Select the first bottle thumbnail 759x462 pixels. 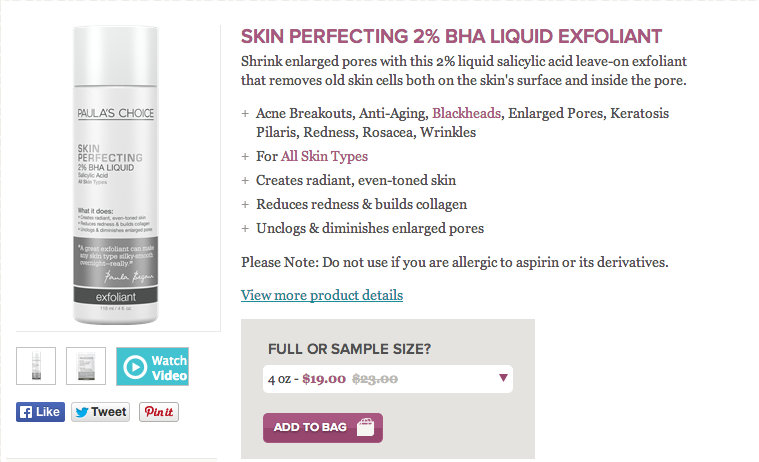pyautogui.click(x=35, y=367)
